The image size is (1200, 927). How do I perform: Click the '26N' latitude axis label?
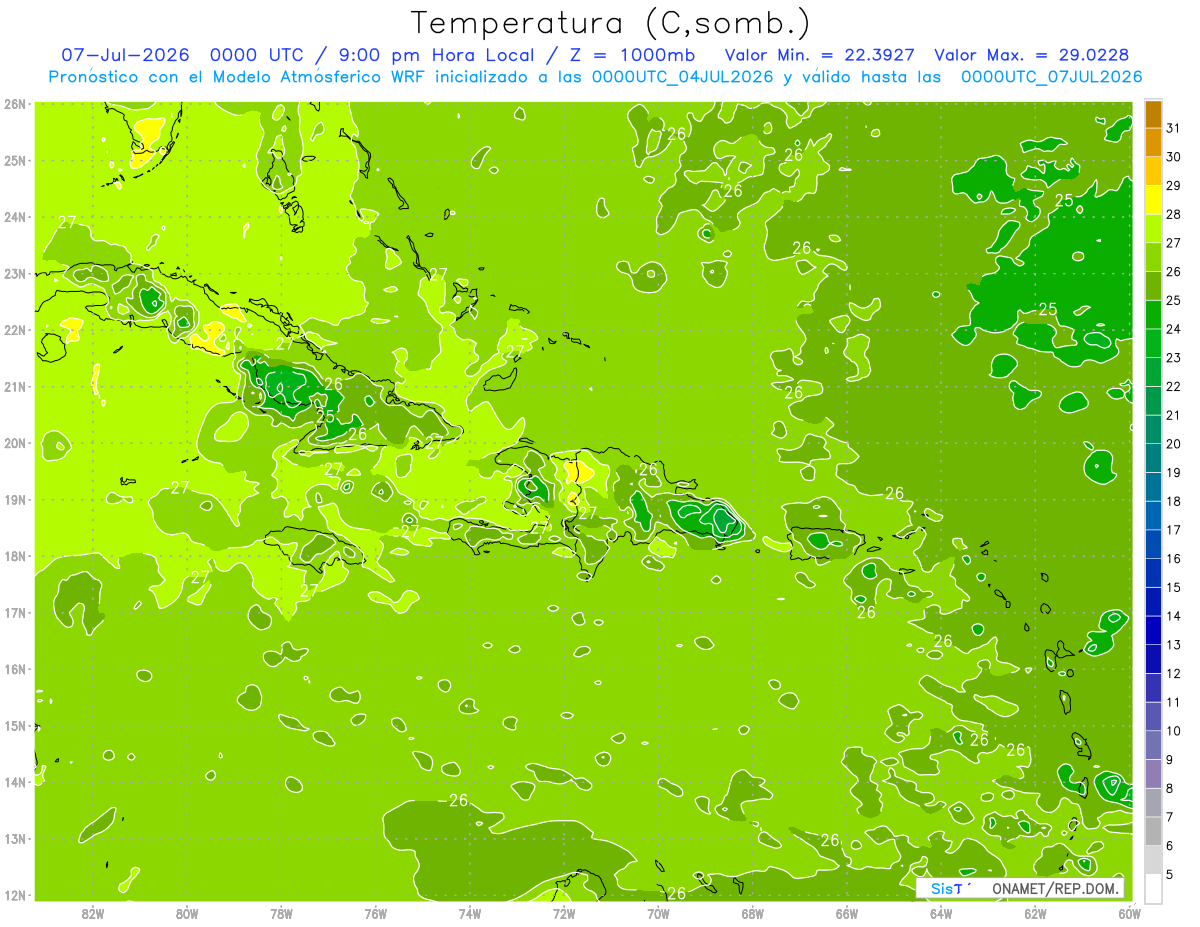click(15, 104)
